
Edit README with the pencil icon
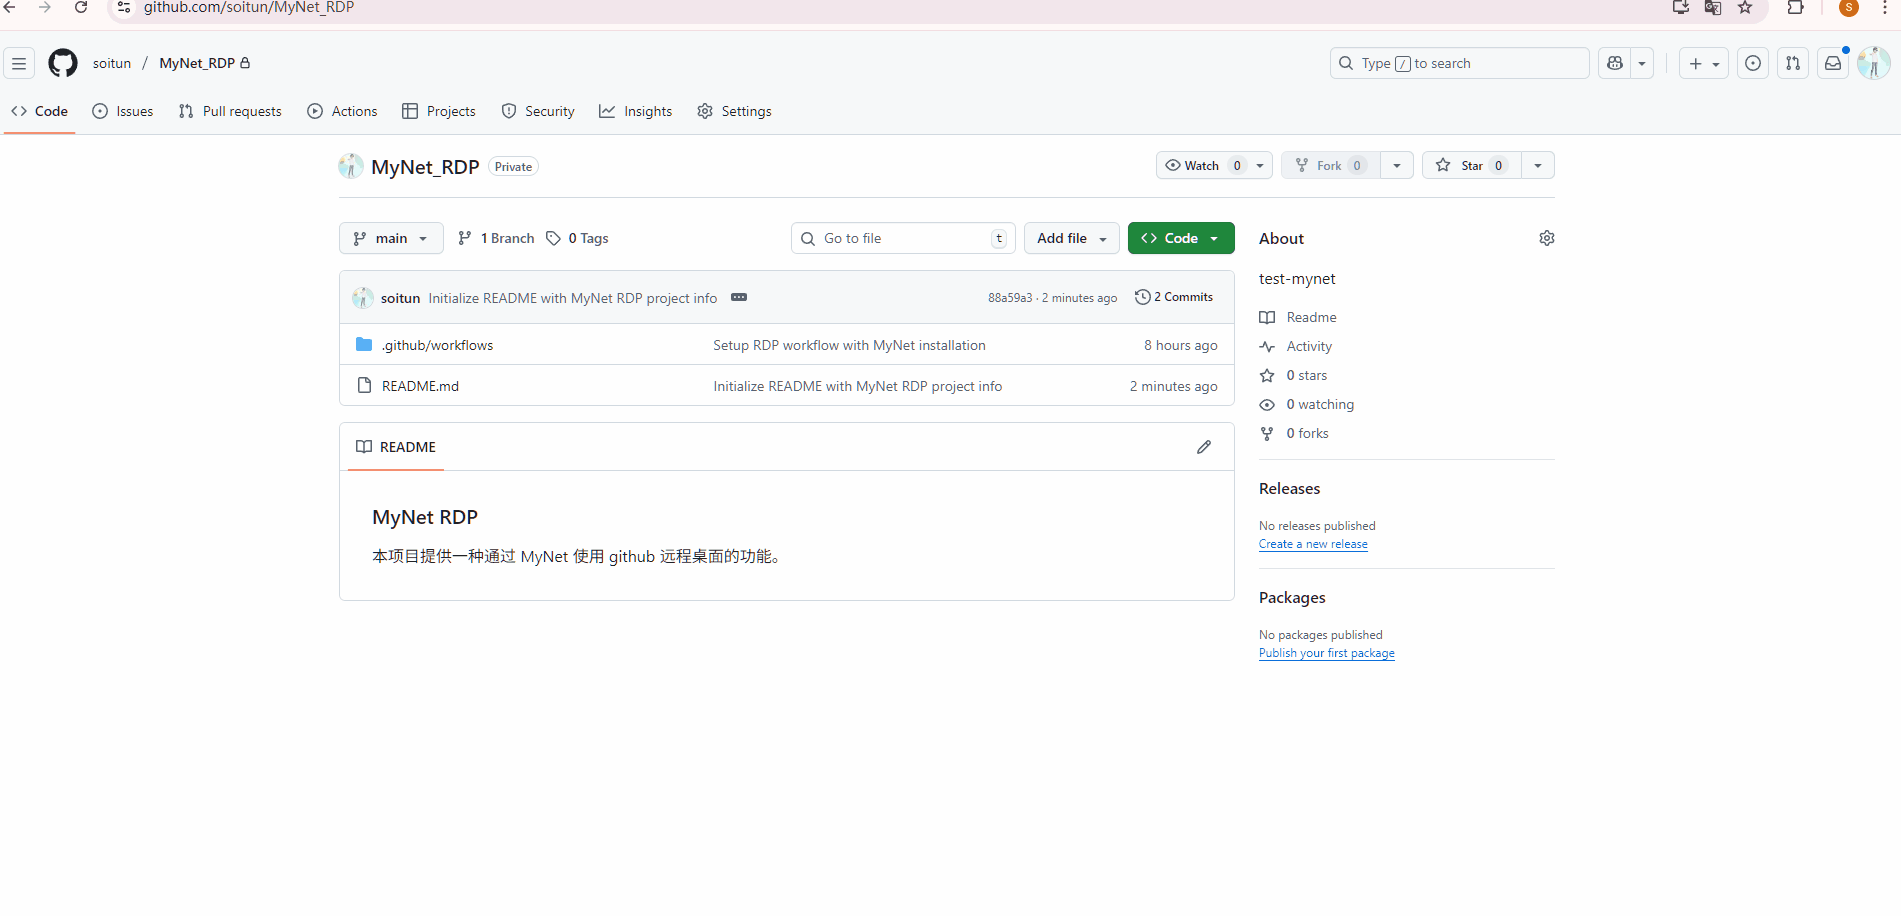pyautogui.click(x=1203, y=447)
